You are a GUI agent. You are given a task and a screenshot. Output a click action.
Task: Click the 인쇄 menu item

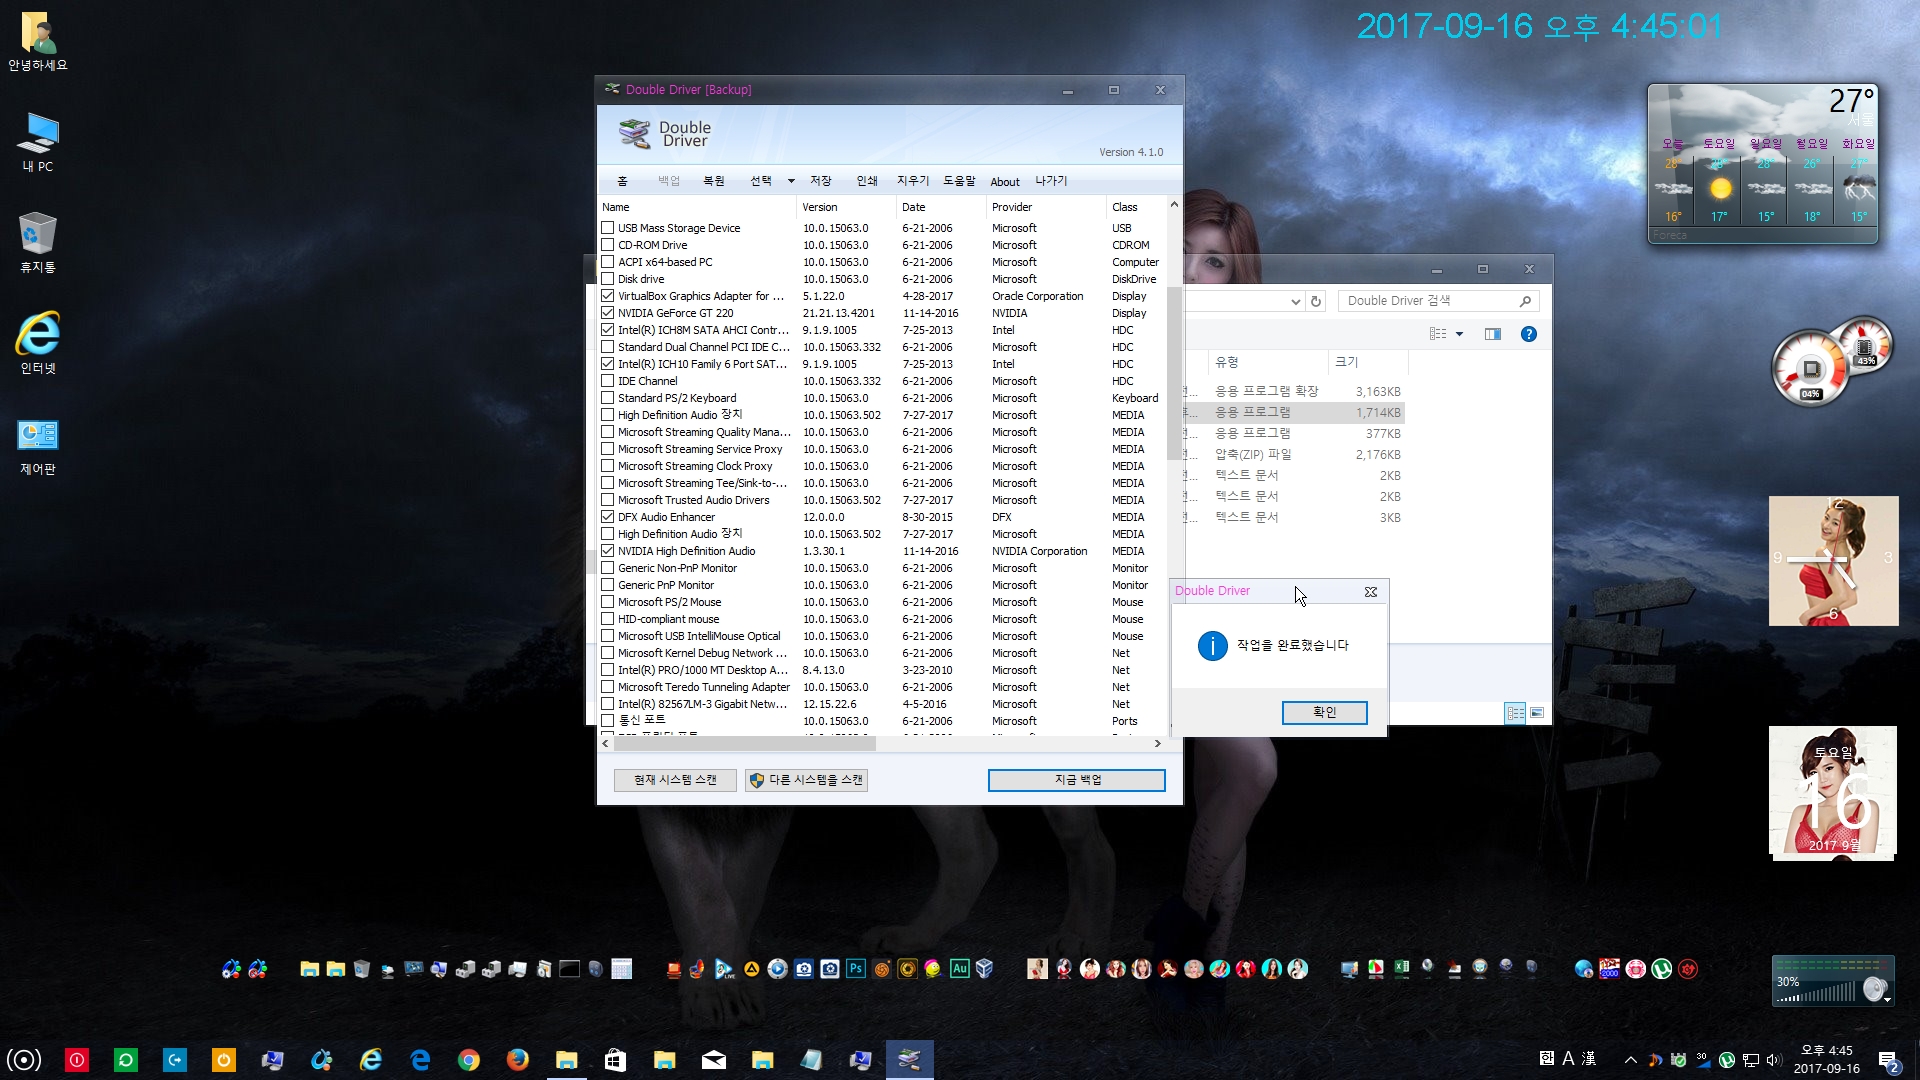coord(867,181)
